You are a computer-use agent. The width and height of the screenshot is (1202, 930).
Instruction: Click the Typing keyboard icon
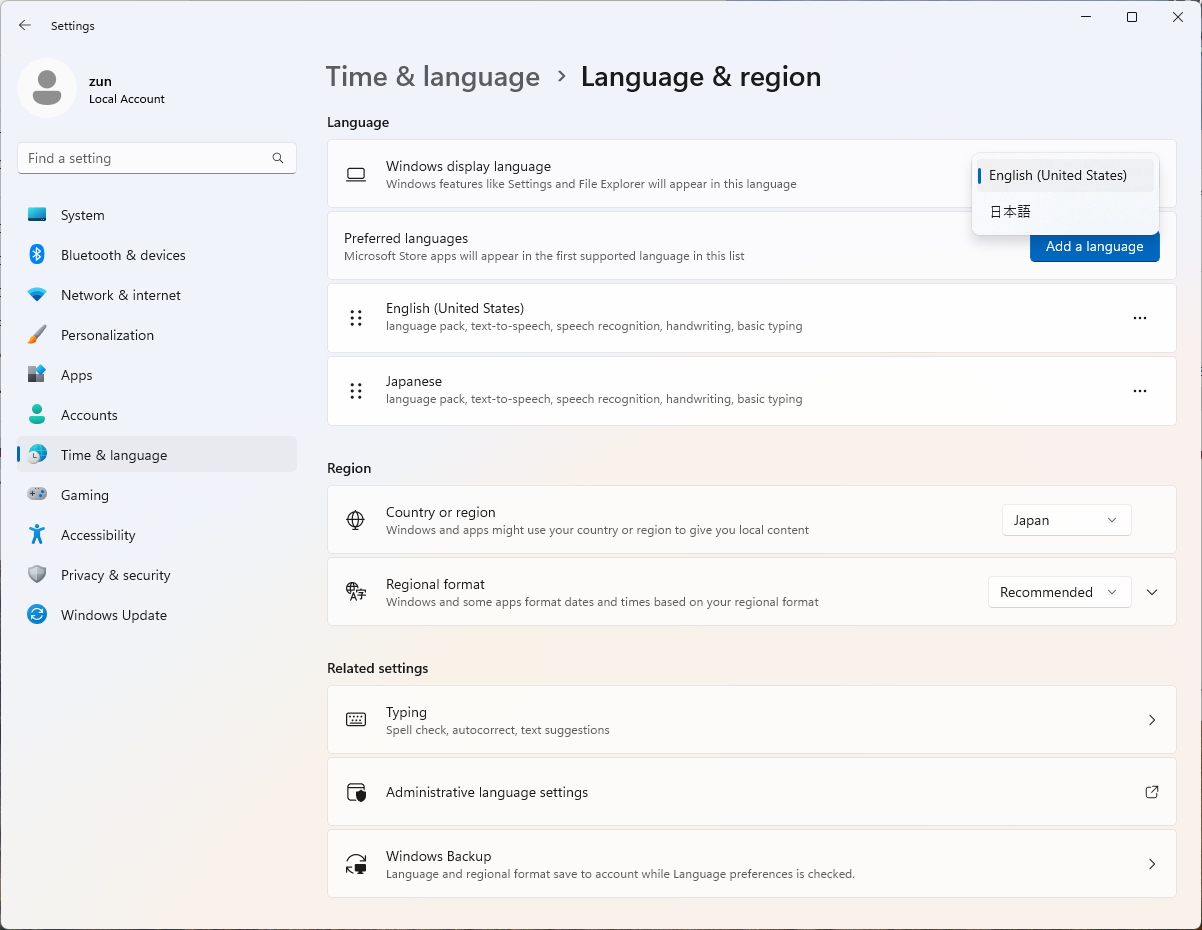click(x=356, y=720)
